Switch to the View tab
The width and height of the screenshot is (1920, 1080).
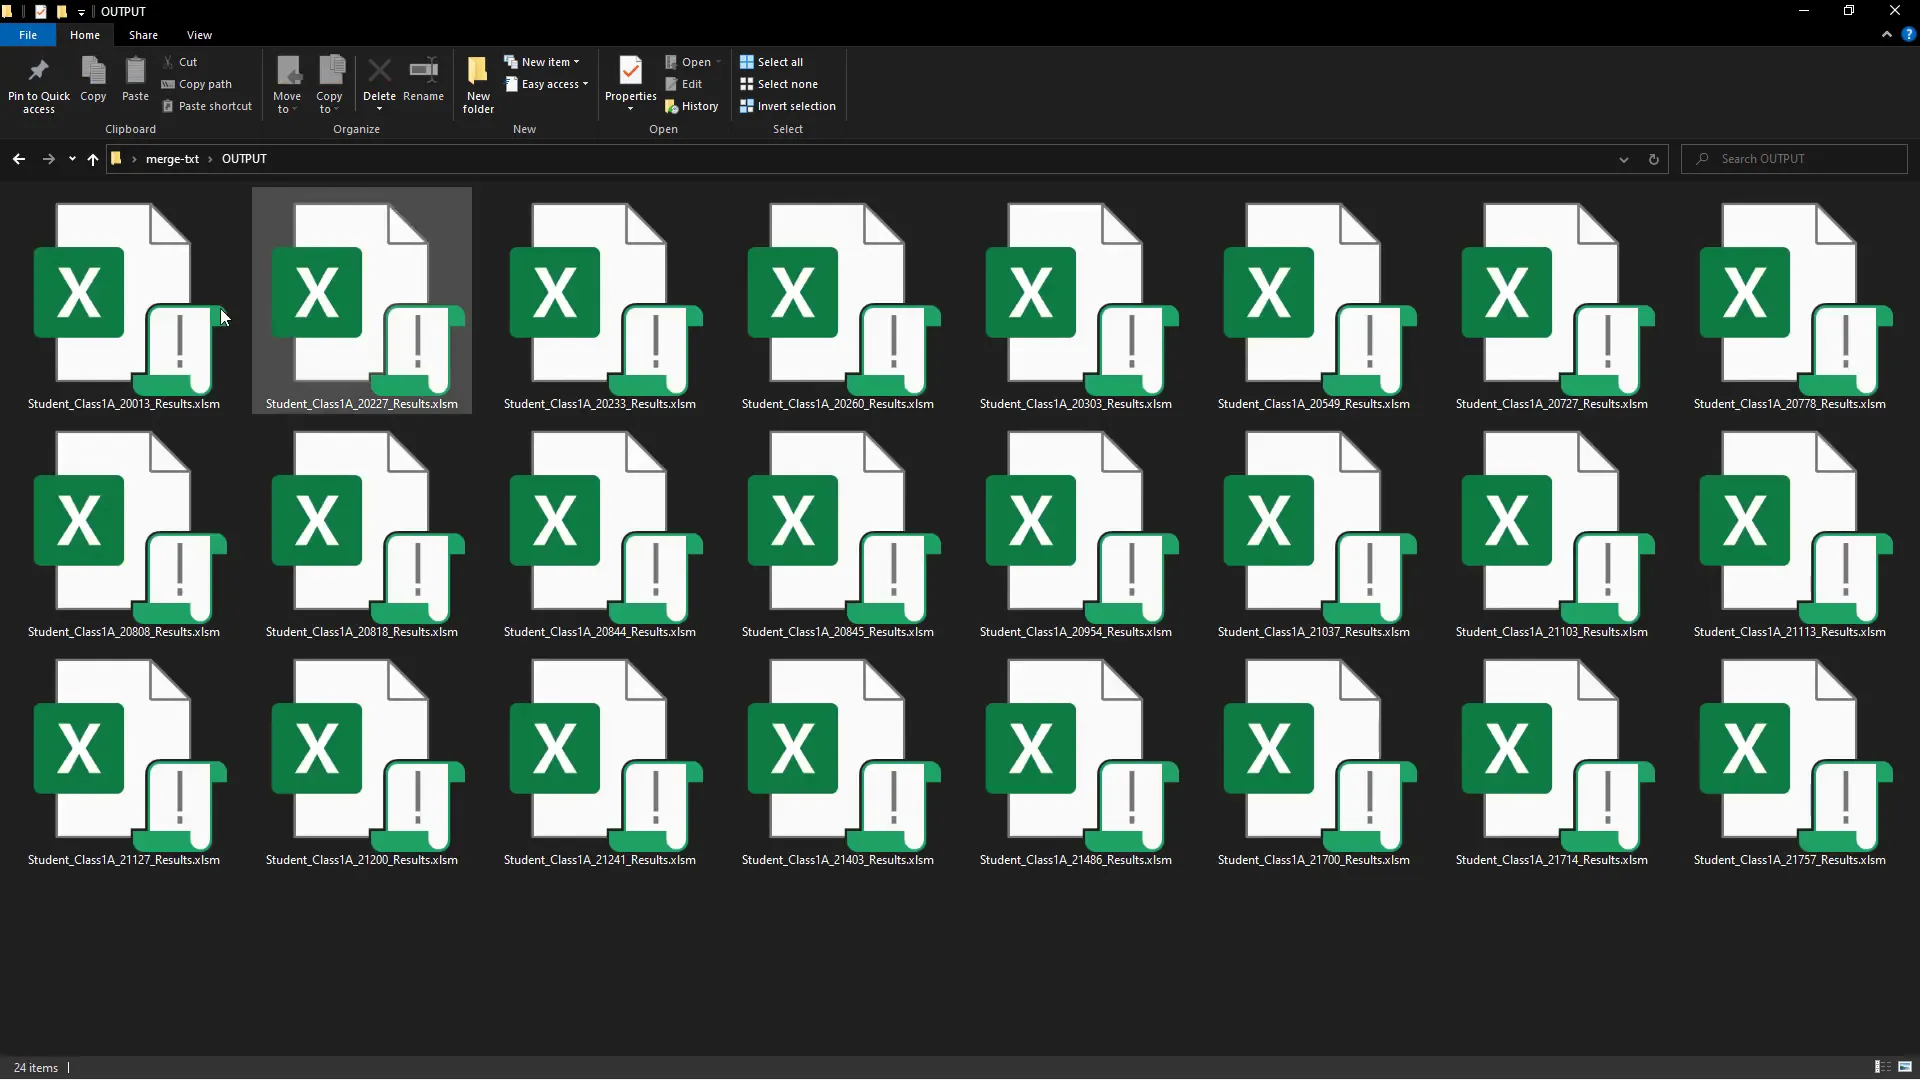[199, 34]
